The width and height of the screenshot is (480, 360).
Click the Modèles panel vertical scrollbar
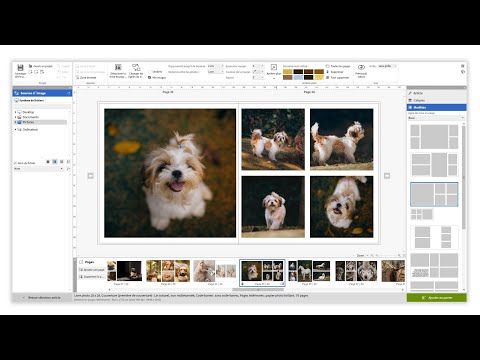click(x=464, y=178)
